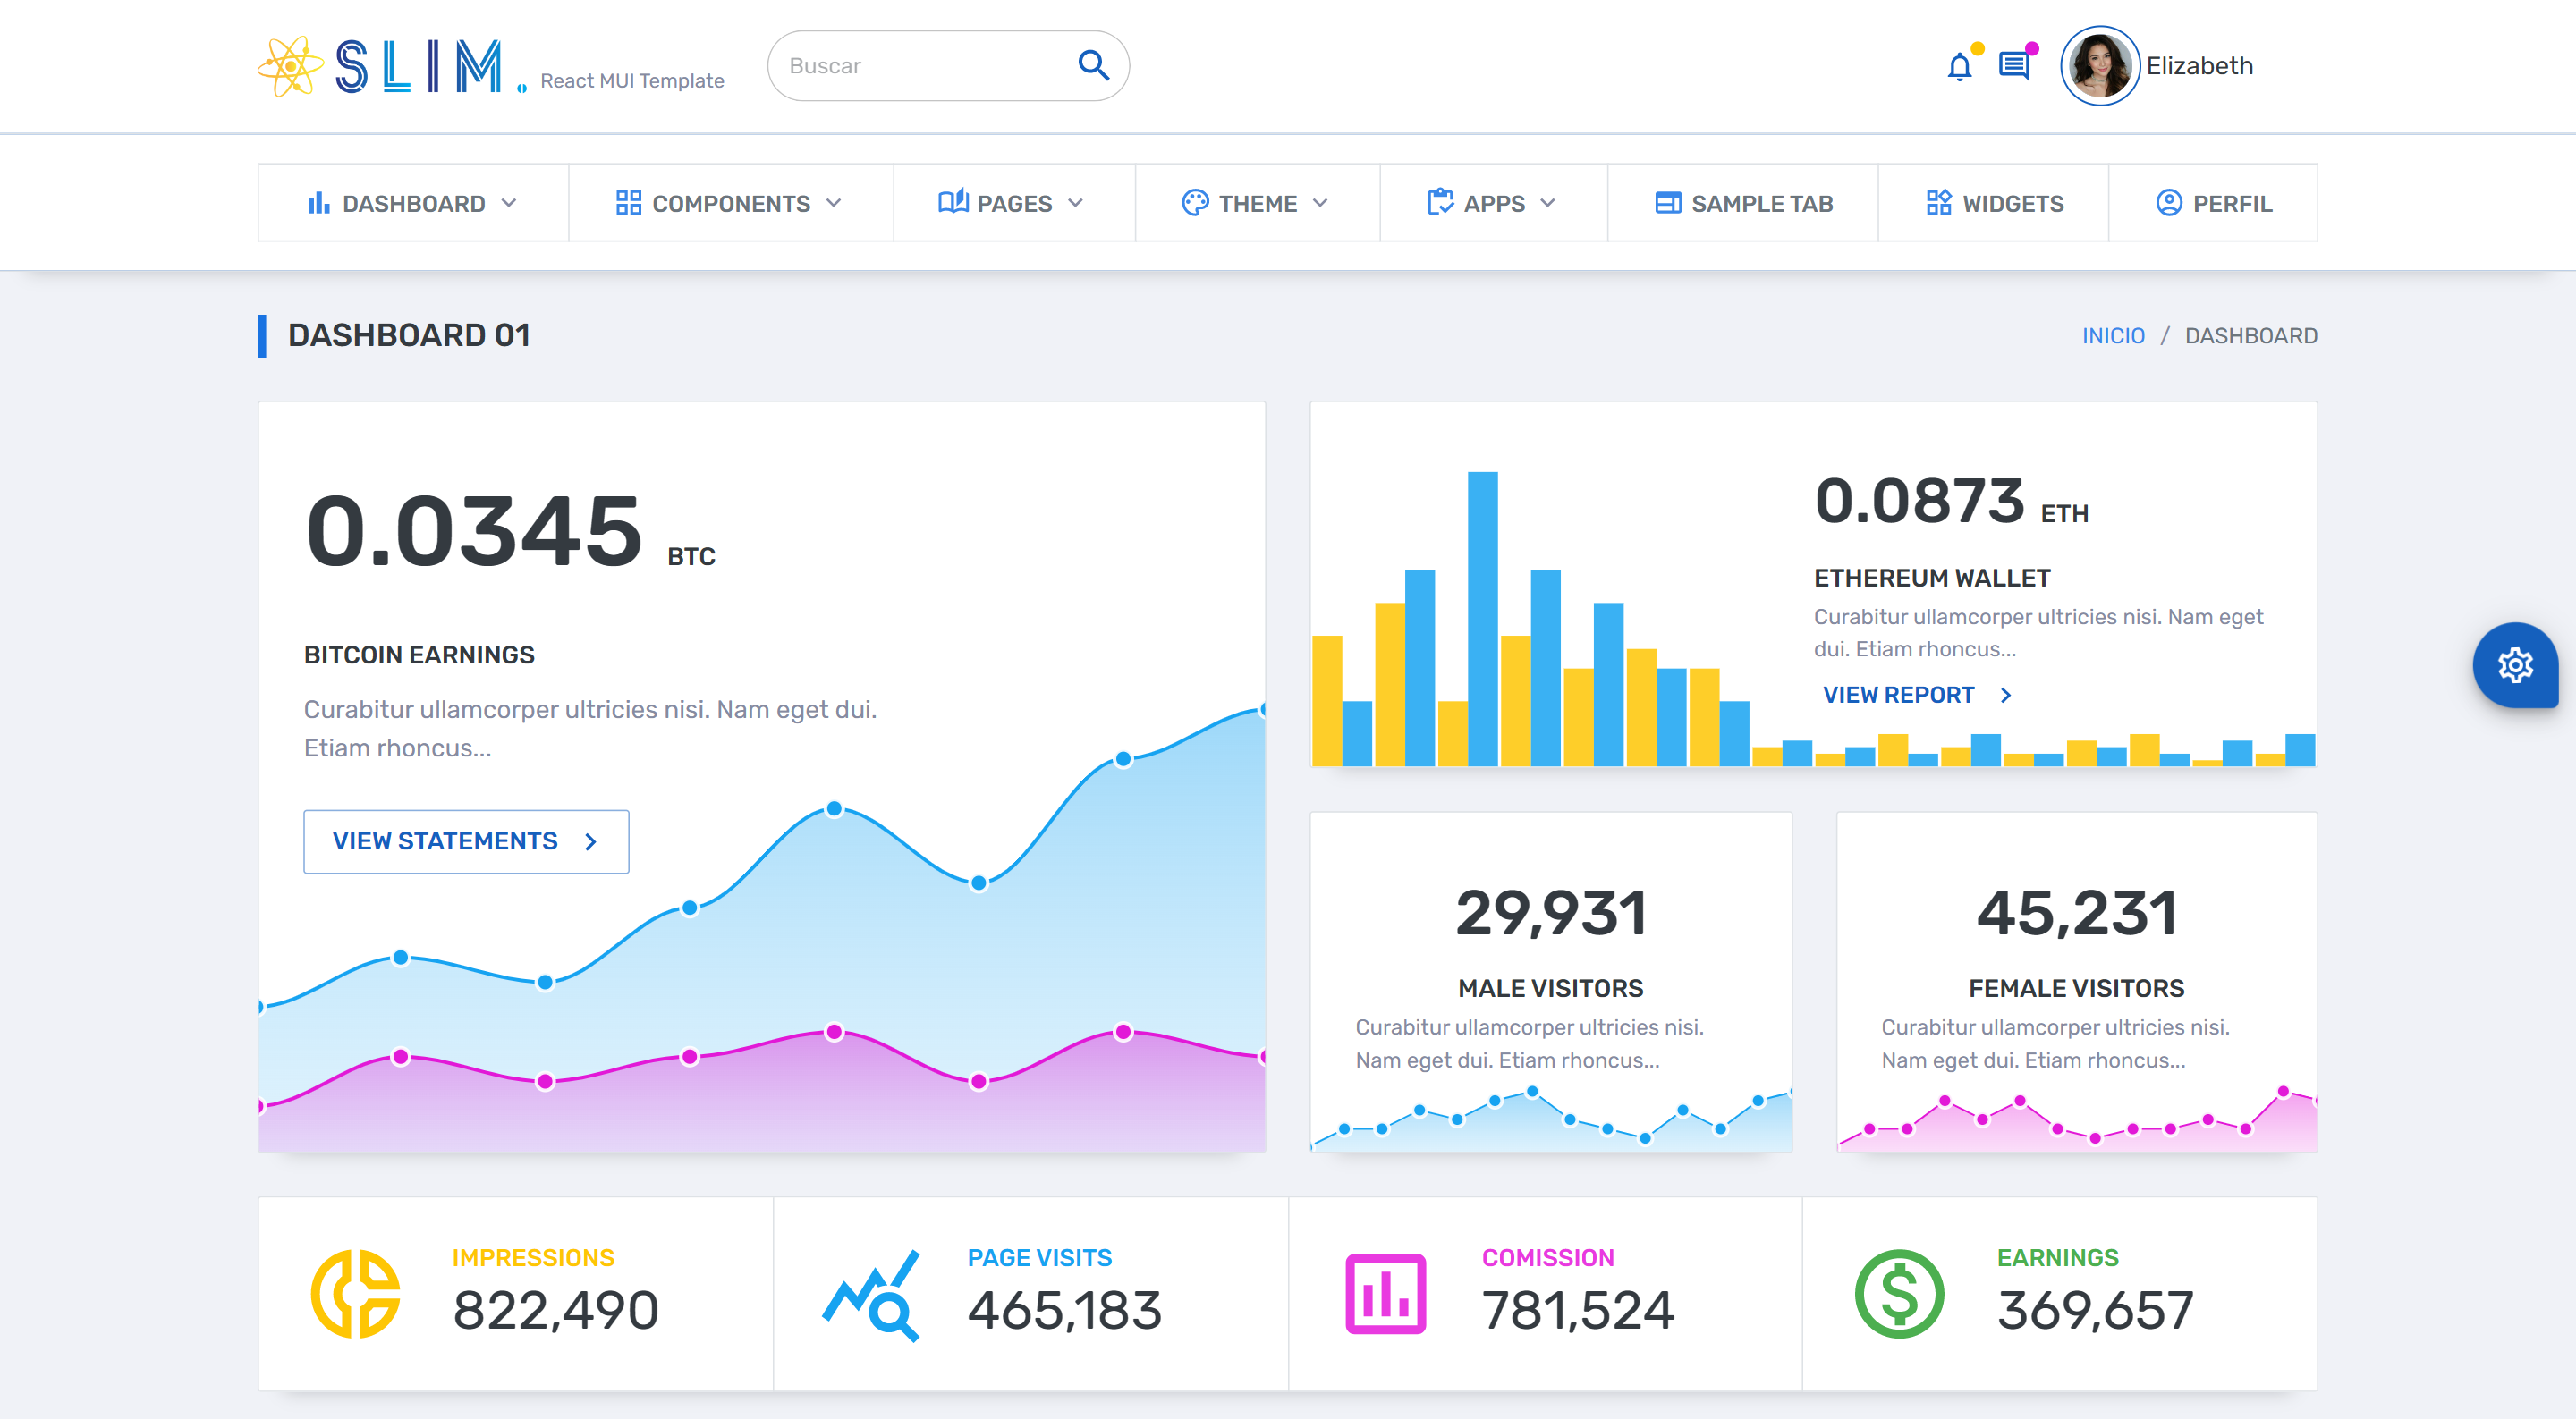Go to PERFIL page
This screenshot has width=2576, height=1419.
(2213, 203)
